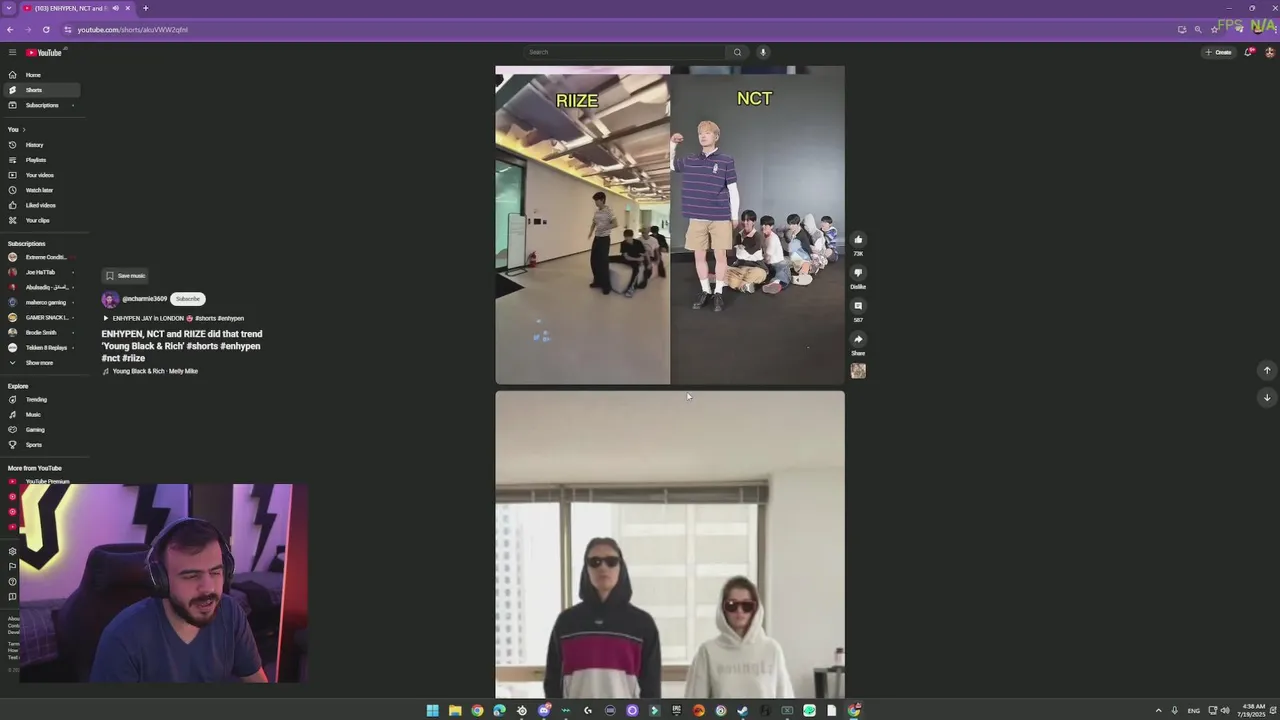This screenshot has height=720, width=1280.
Task: Click the YouTube search field
Action: pos(625,52)
